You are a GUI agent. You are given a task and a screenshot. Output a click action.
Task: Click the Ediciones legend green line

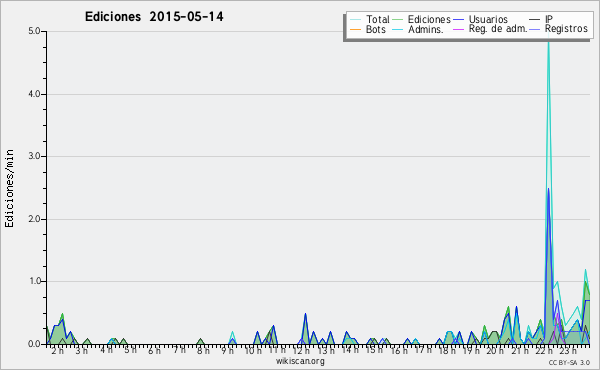coord(398,20)
